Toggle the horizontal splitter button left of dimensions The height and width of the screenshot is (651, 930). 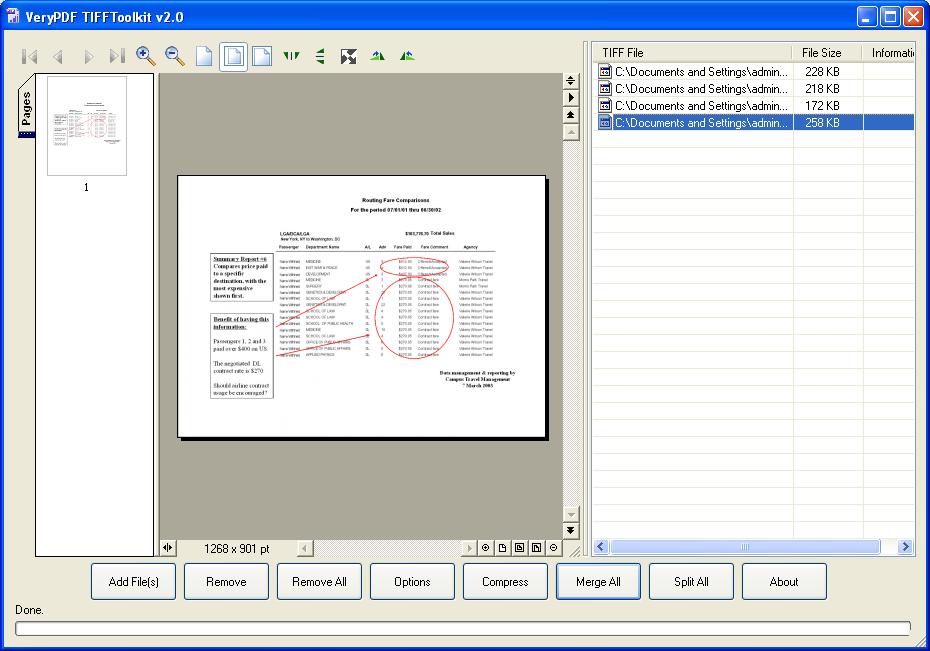pyautogui.click(x=167, y=548)
